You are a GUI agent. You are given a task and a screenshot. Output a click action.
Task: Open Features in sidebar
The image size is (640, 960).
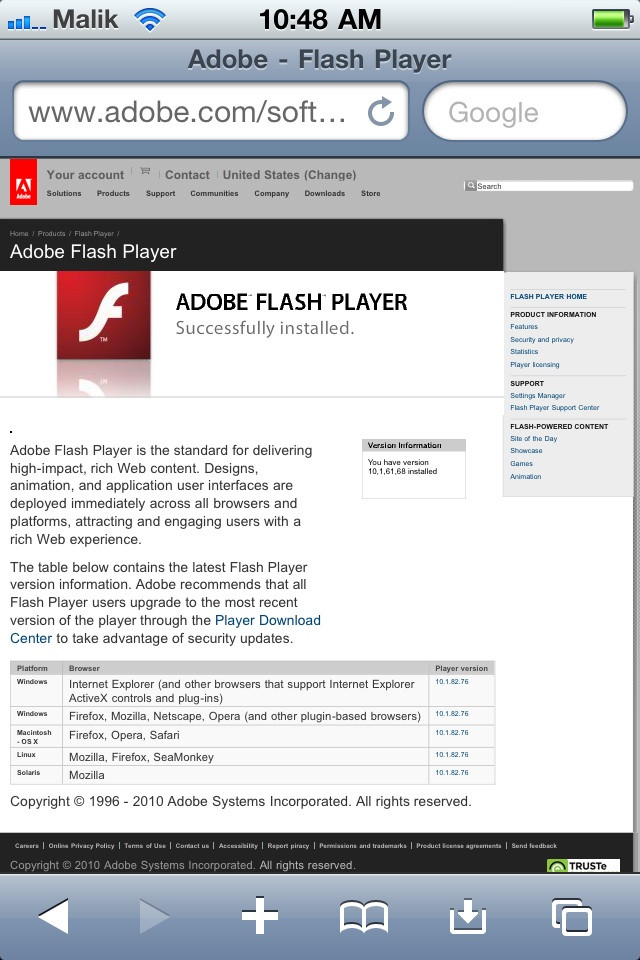coord(524,327)
